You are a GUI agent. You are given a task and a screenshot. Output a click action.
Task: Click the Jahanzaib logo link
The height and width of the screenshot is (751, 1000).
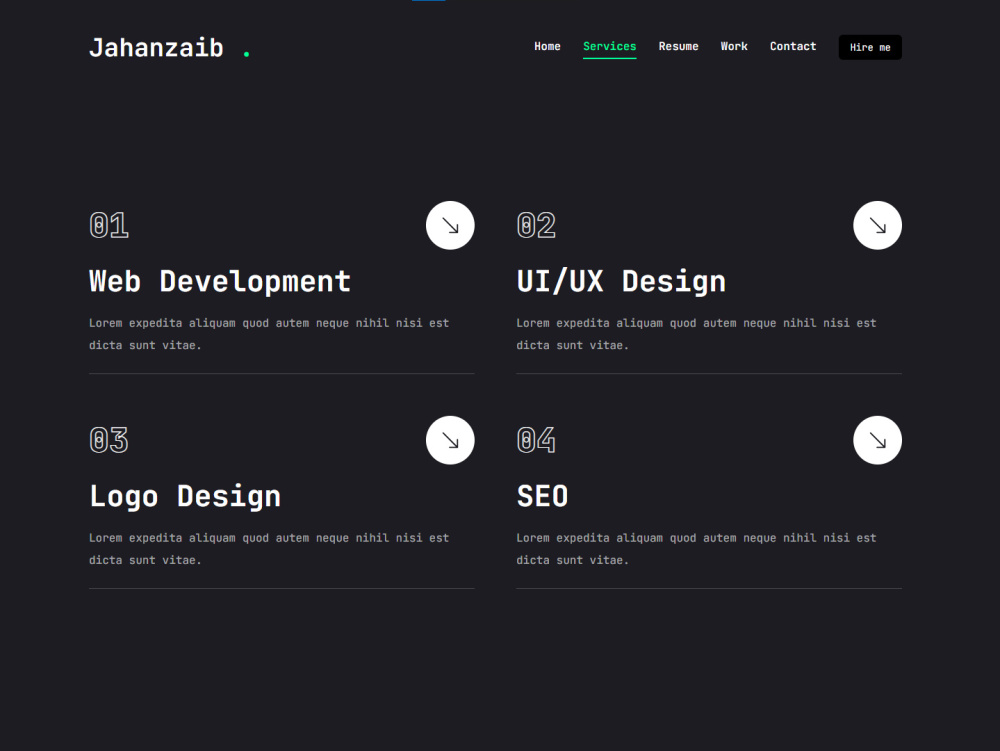pos(170,48)
